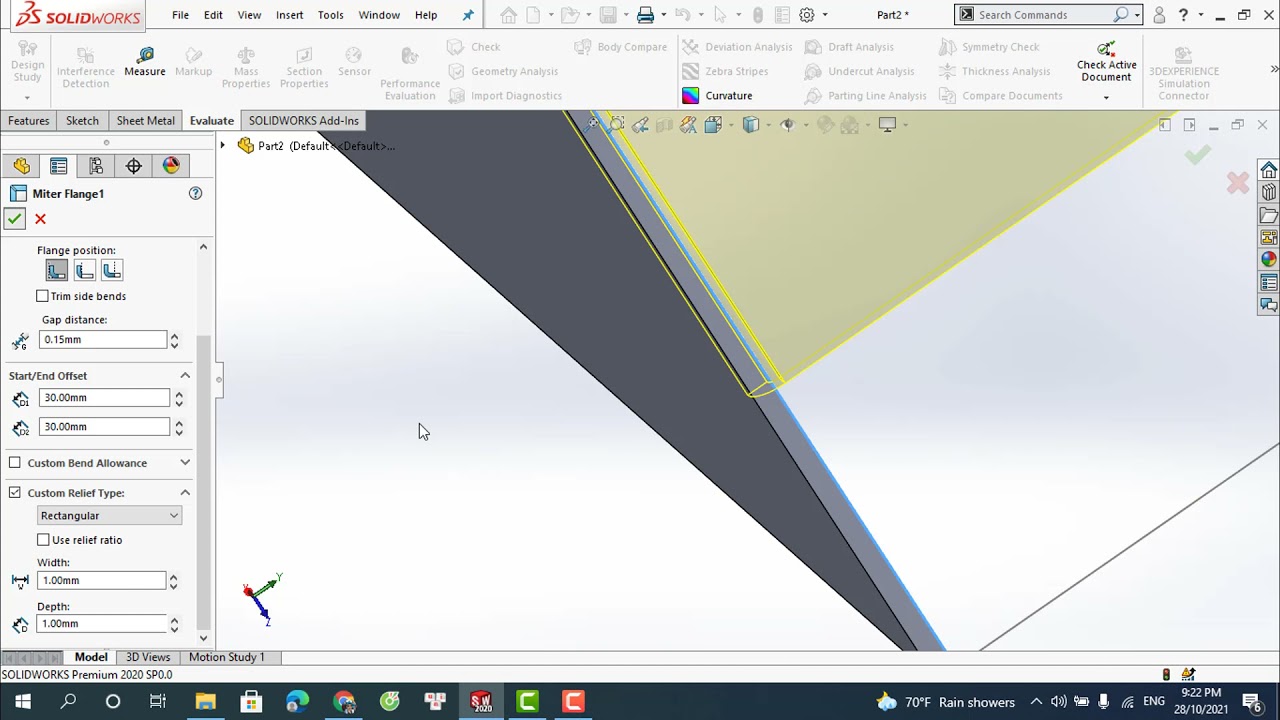Click the Gap distance input field
This screenshot has height=720, width=1280.
[103, 340]
